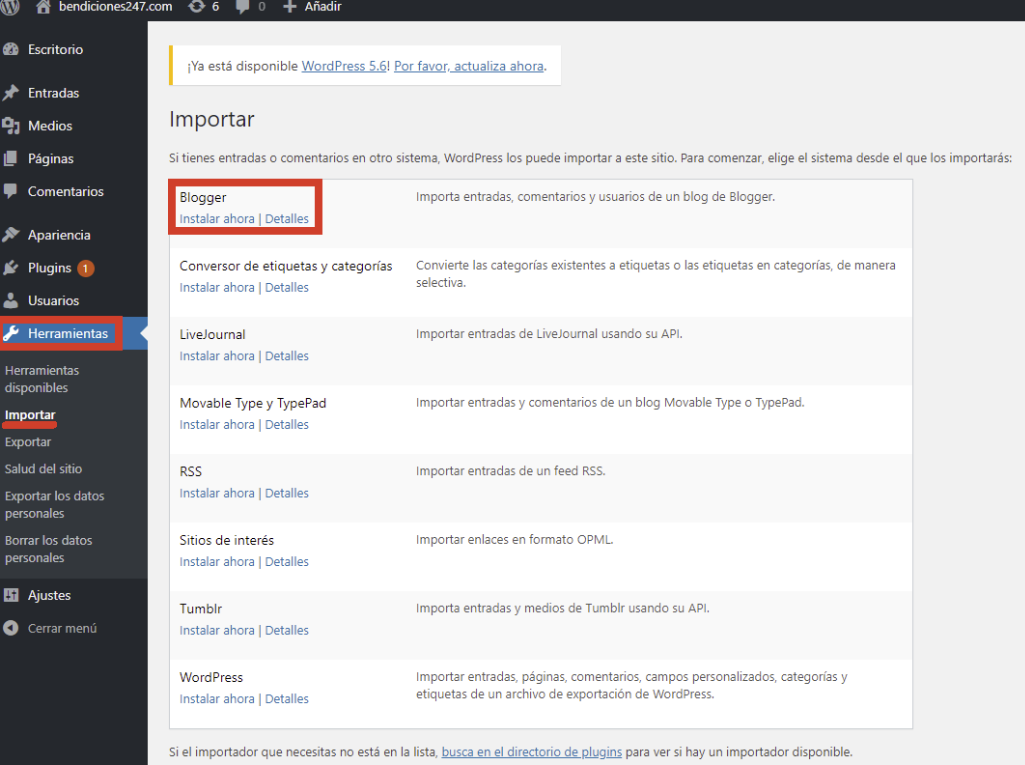Click the Páginas pages icon
The image size is (1025, 765).
[10, 158]
